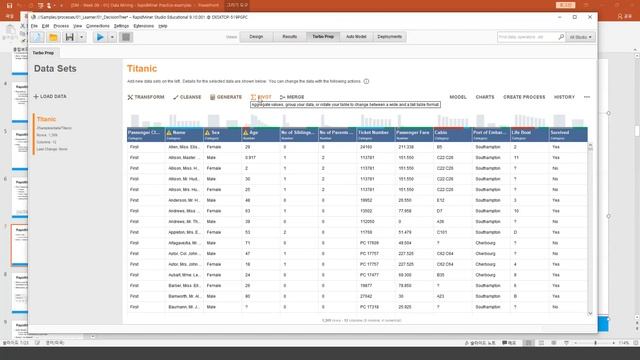Open the Deployments view

click(x=389, y=37)
